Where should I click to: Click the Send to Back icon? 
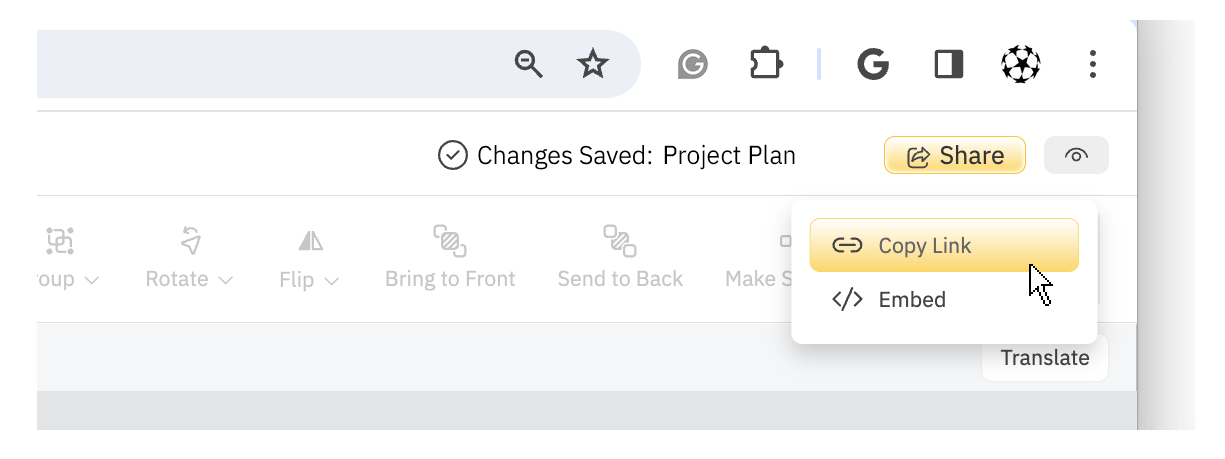tap(620, 241)
